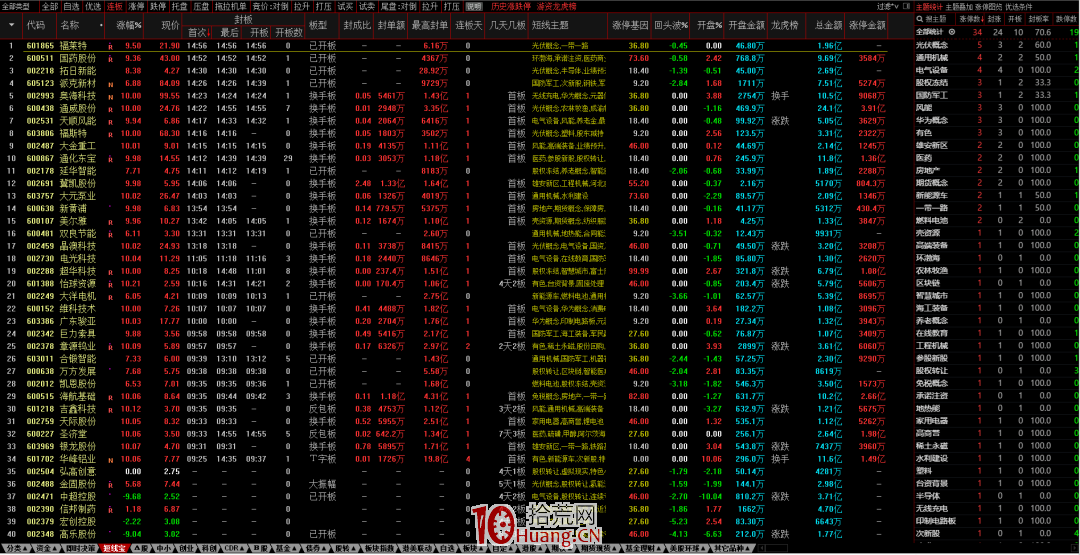1080x555 pixels.
Task: Select stock row 奥海科技
Action: tap(444, 96)
